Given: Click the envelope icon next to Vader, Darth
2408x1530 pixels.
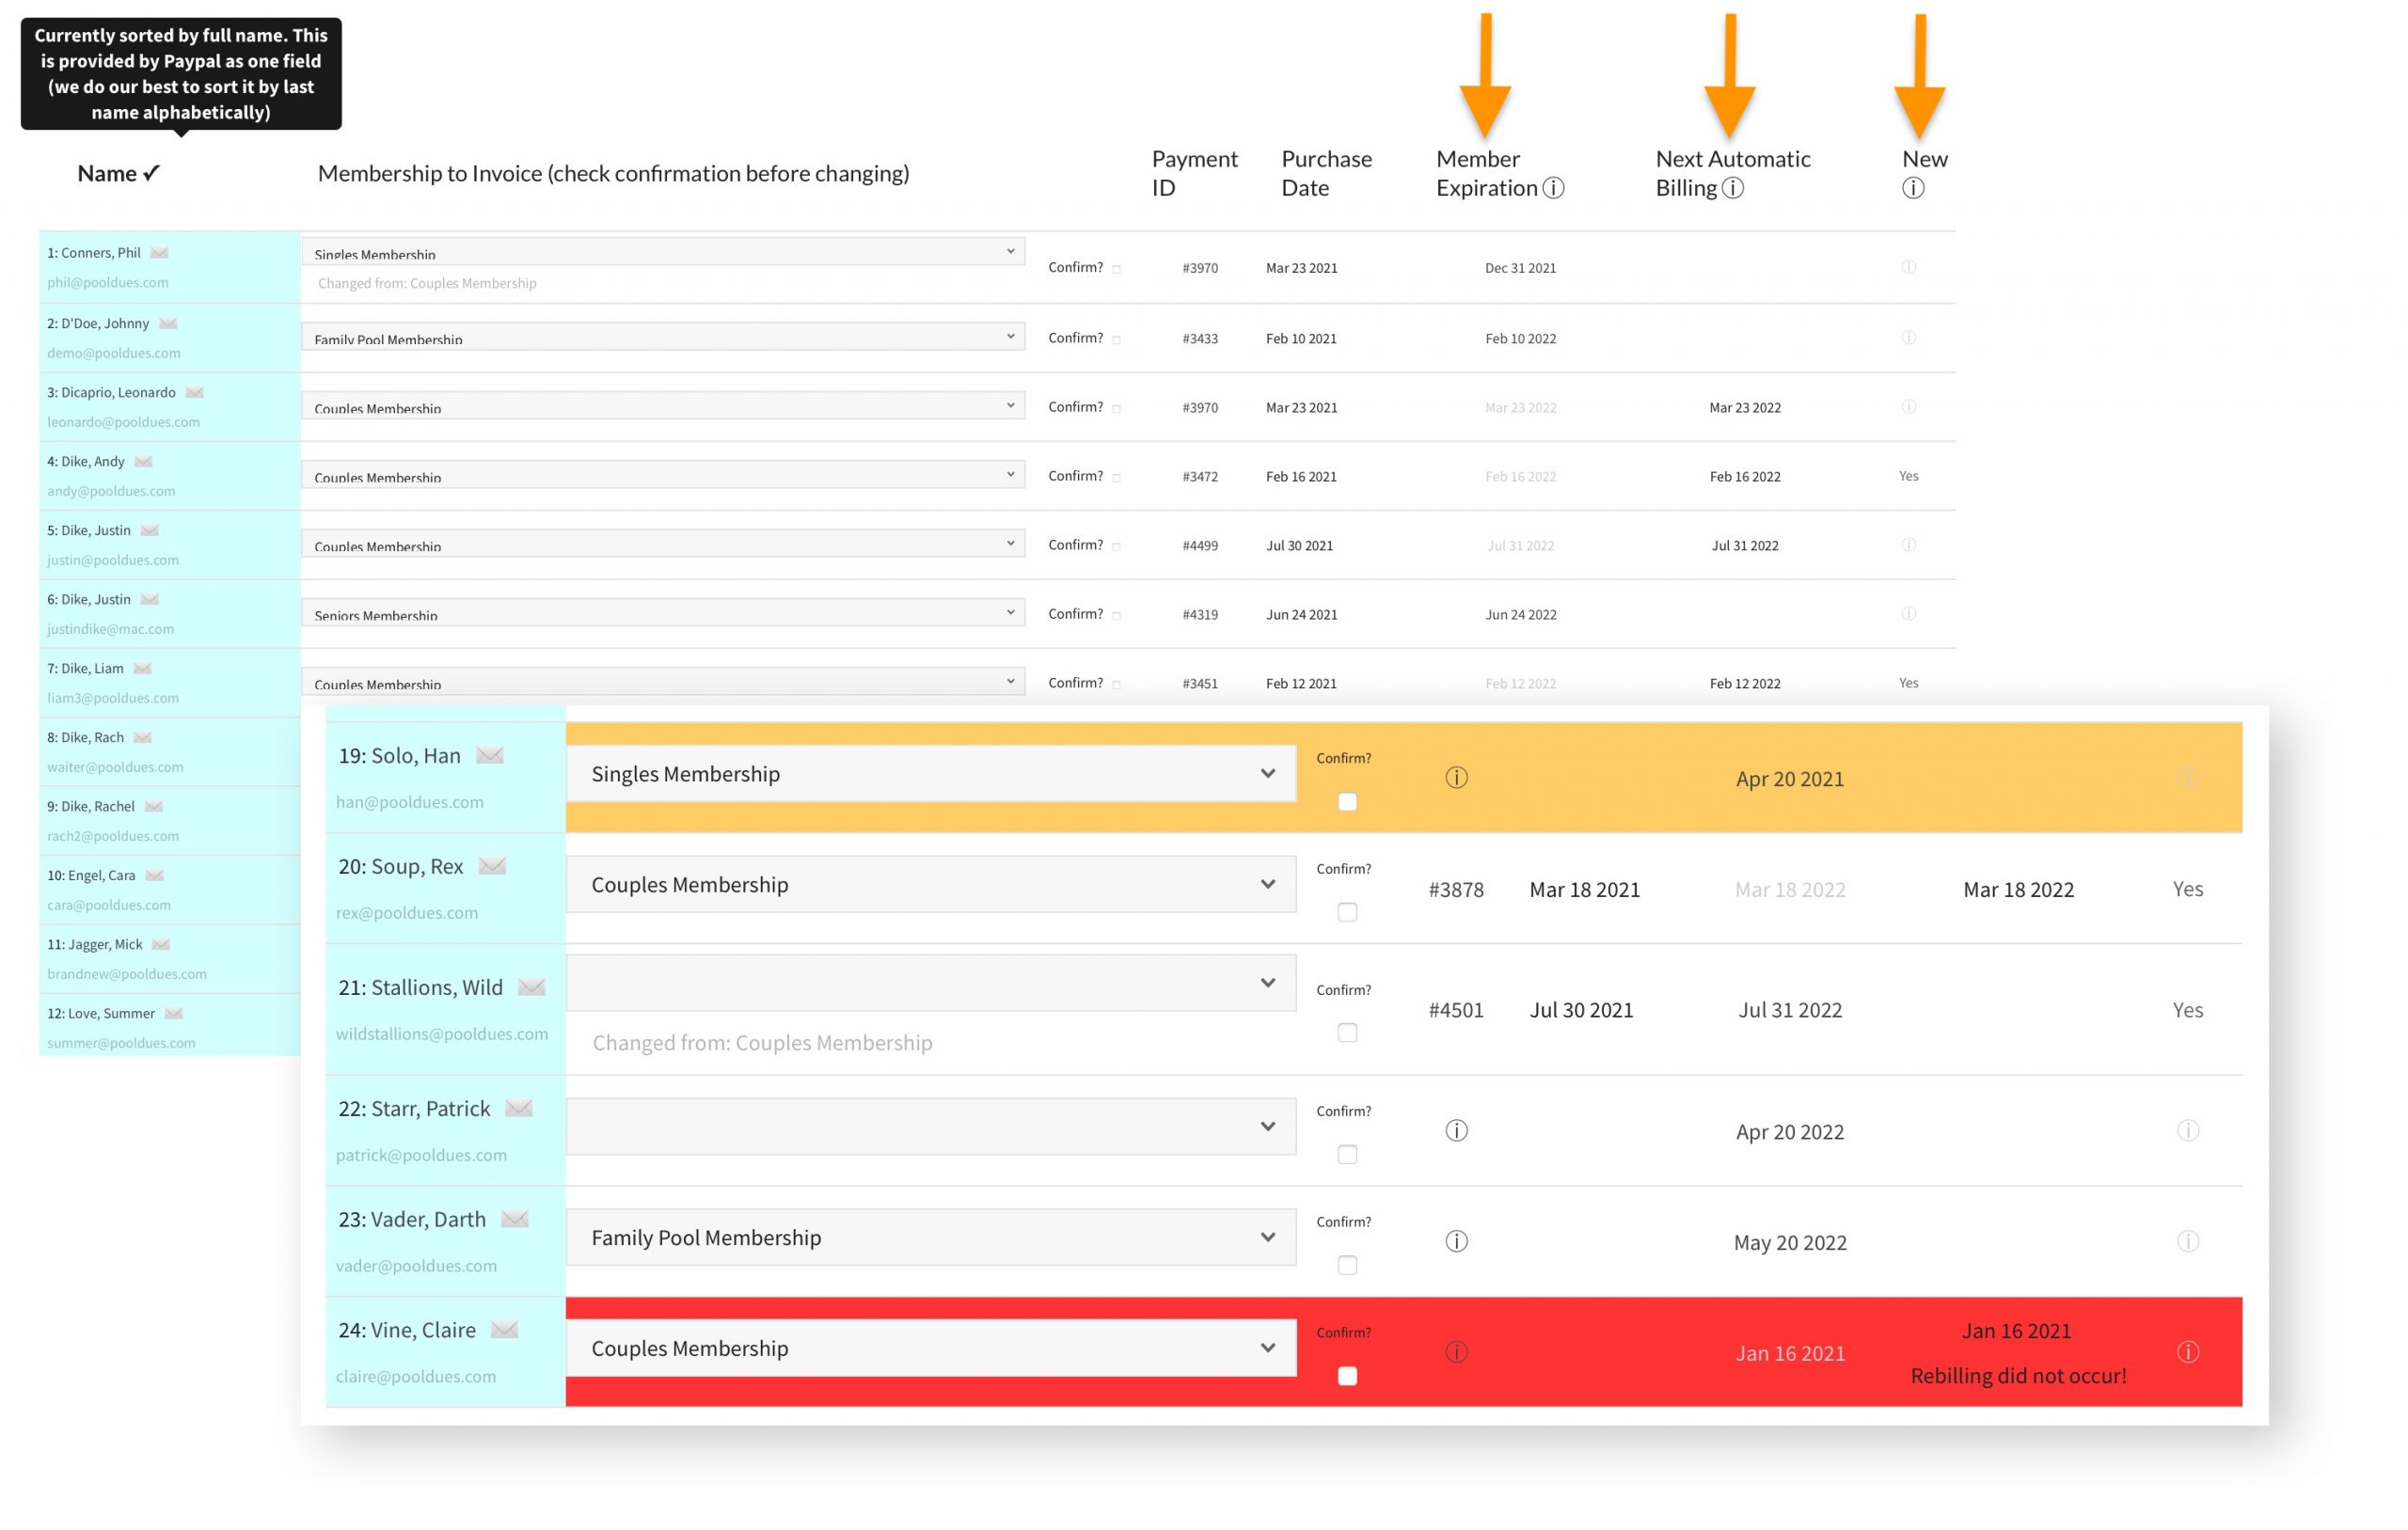Looking at the screenshot, I should pyautogui.click(x=515, y=1219).
